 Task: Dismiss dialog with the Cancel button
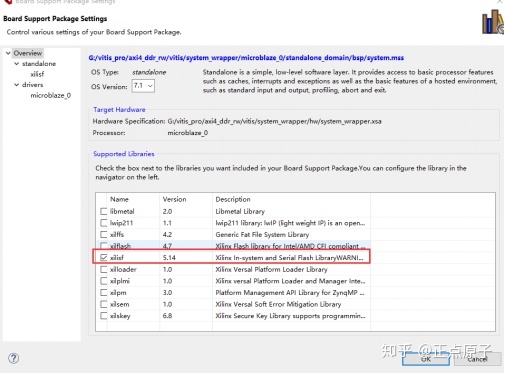click(x=477, y=359)
